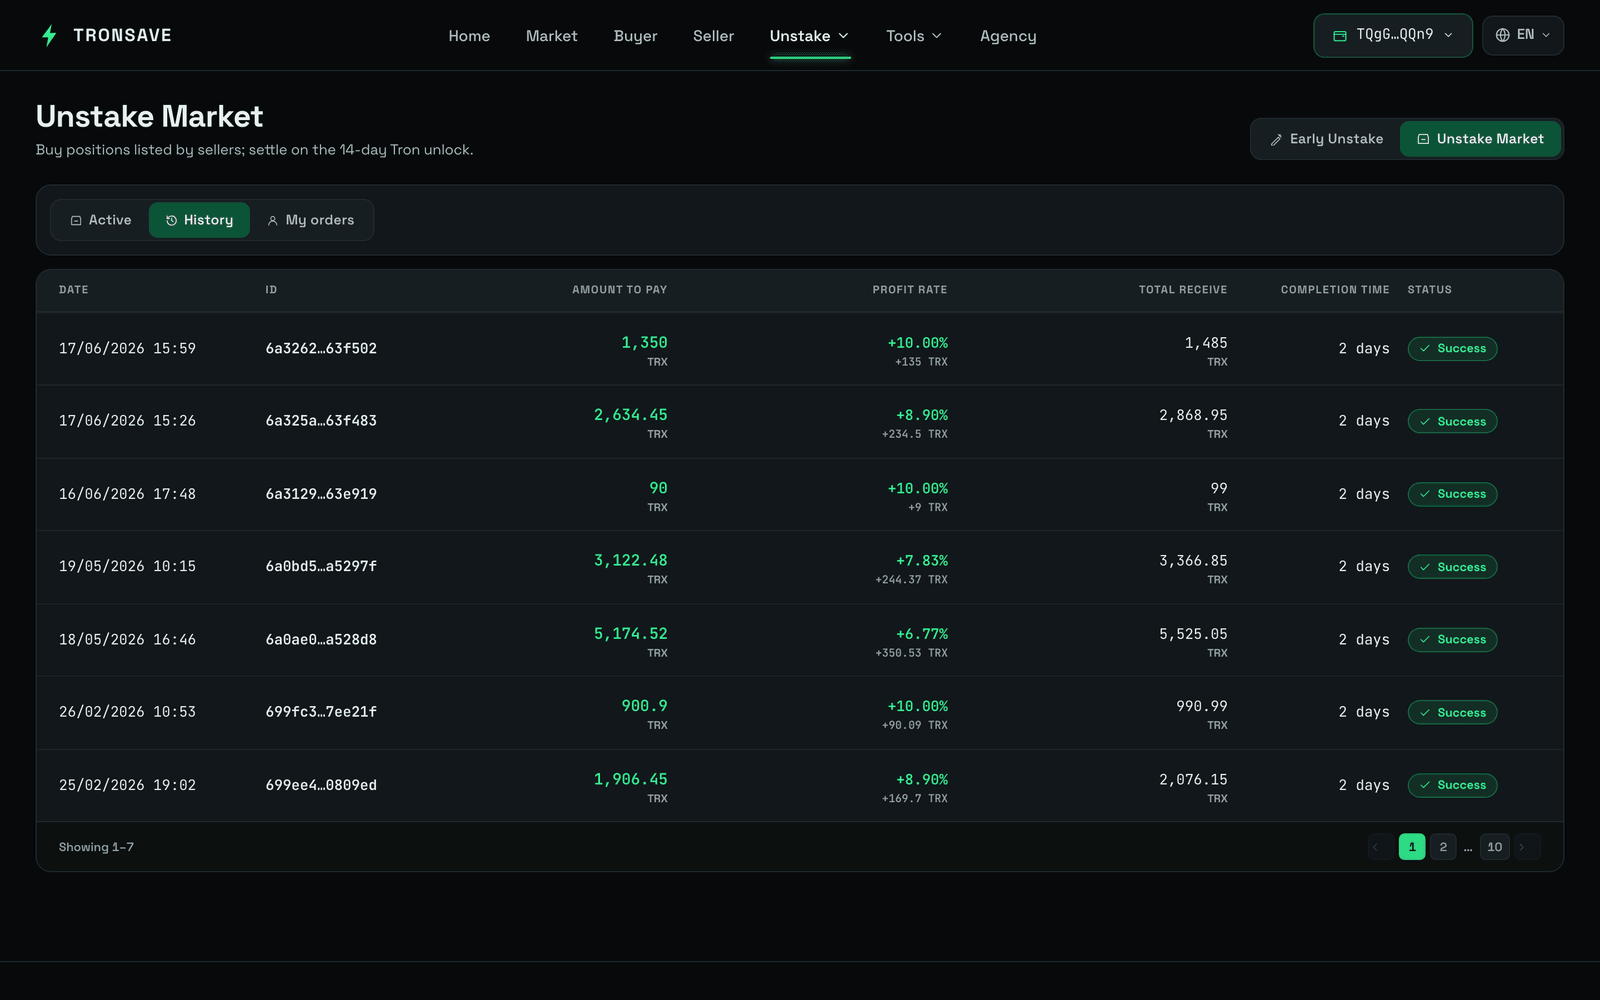Click the Success badge for order 699ee4…0809ed
The height and width of the screenshot is (1000, 1600).
tap(1452, 785)
